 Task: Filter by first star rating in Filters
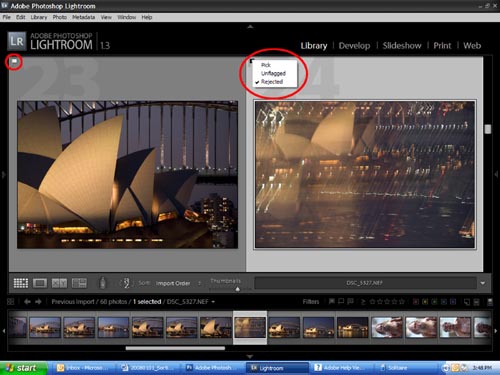[x=372, y=302]
